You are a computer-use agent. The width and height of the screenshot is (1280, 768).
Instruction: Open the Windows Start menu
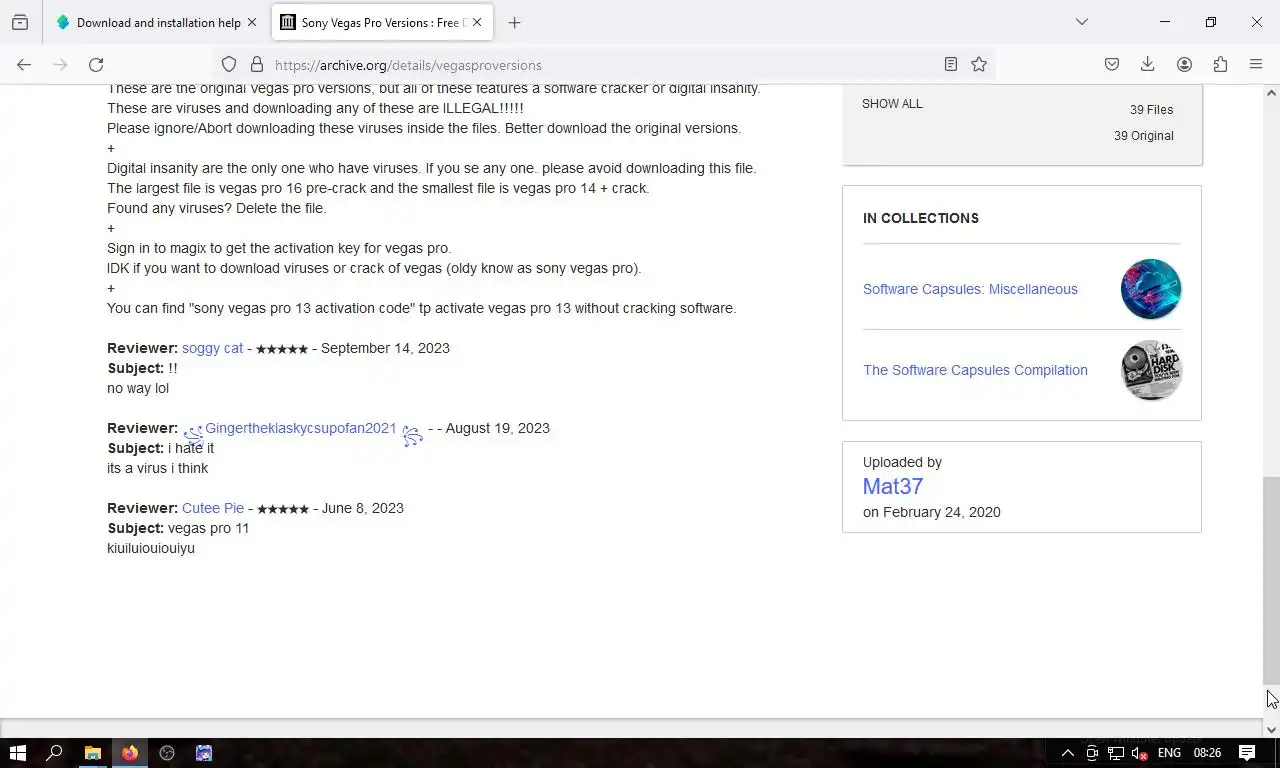tap(17, 753)
